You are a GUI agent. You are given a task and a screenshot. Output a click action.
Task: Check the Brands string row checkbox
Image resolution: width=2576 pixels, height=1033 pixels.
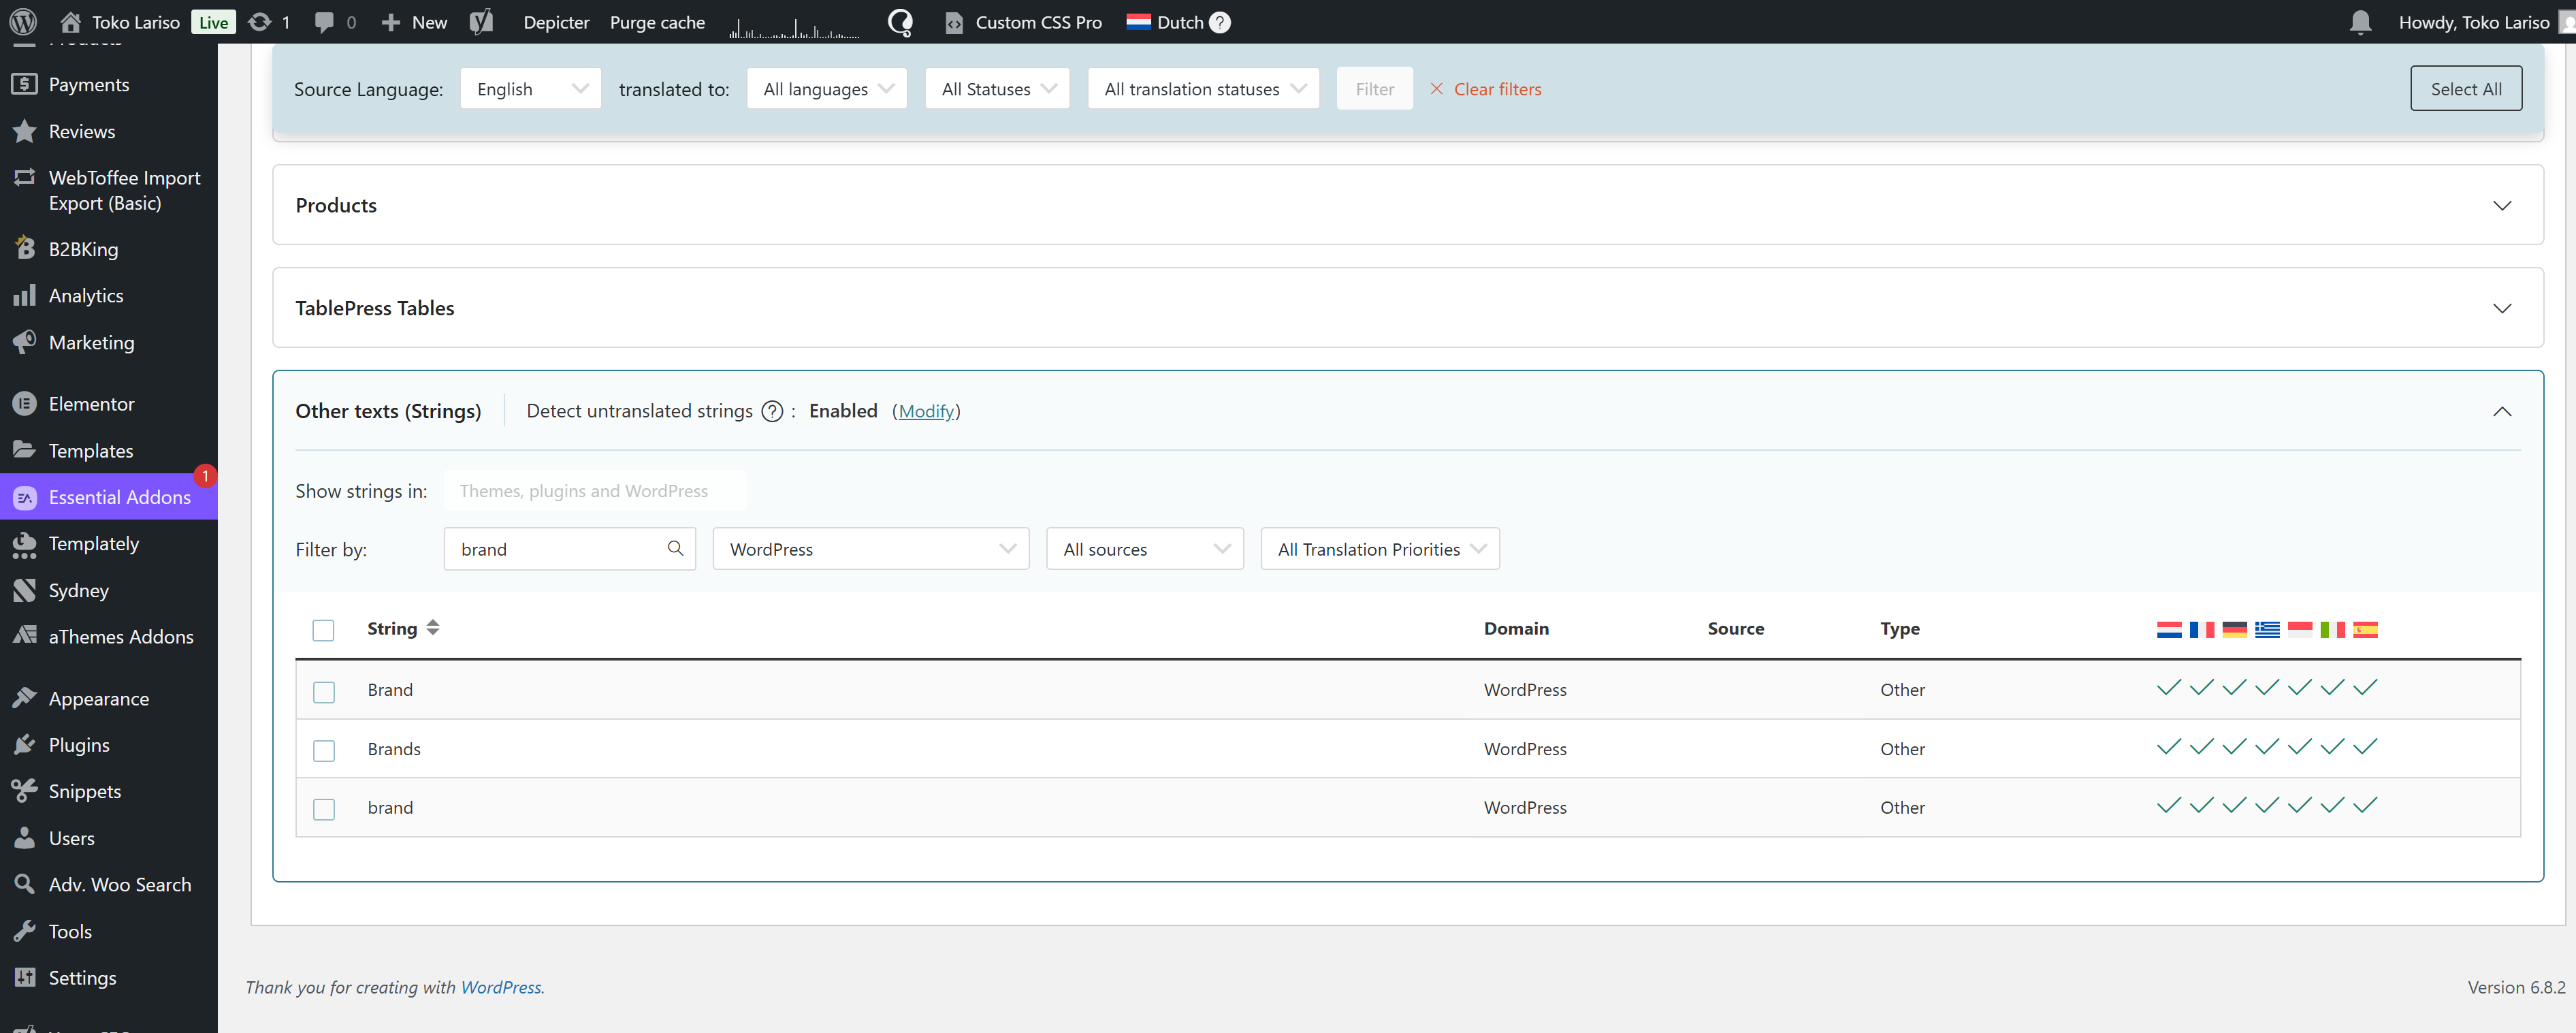click(x=323, y=750)
